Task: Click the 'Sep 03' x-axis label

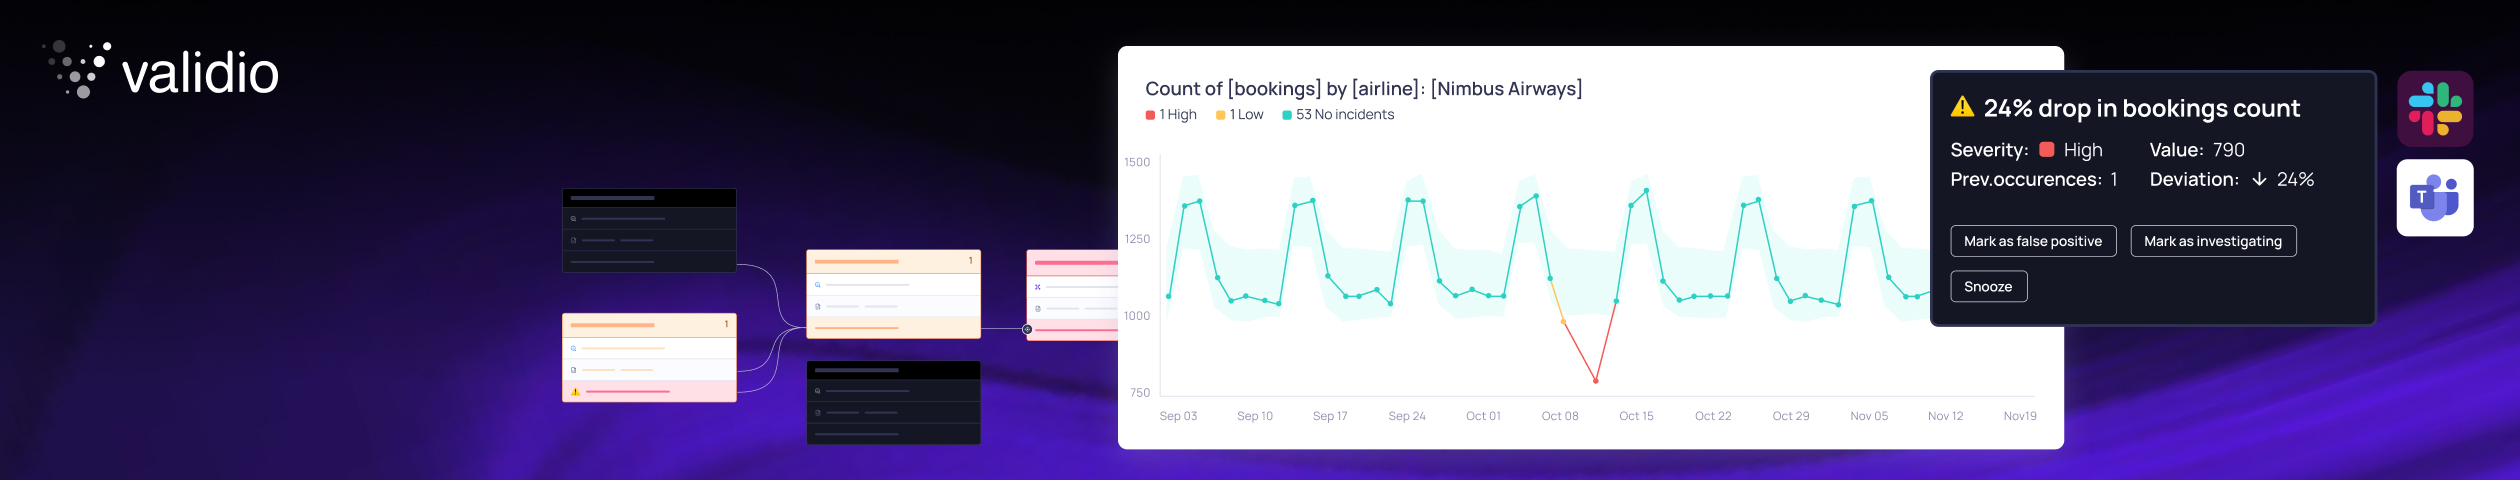Action: [x=1178, y=416]
